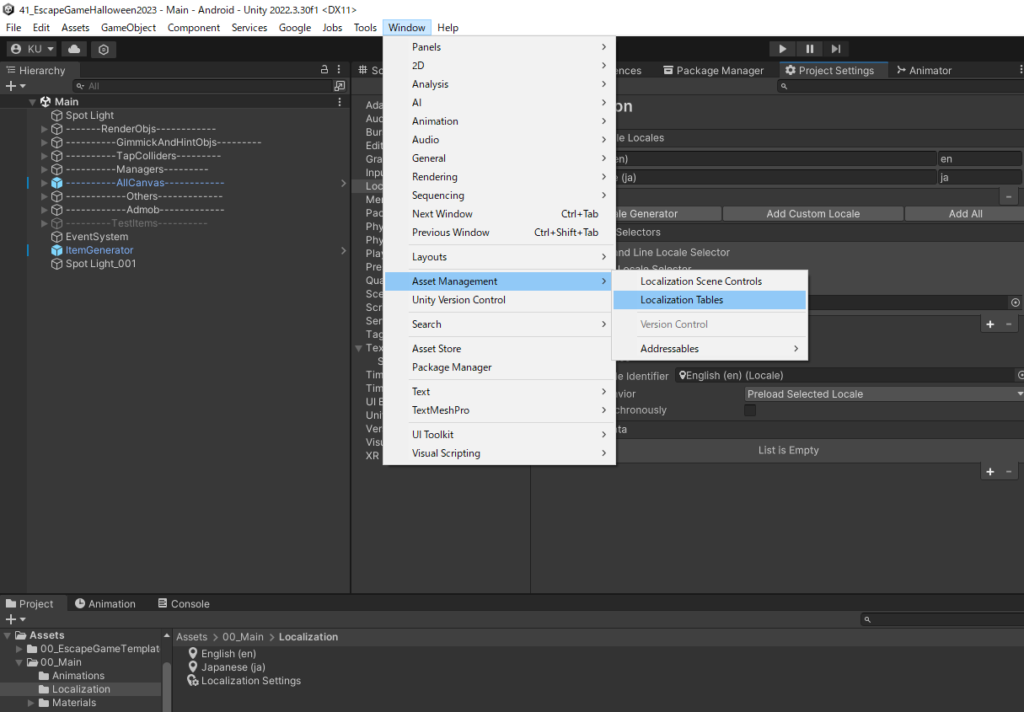Click the locale pin icon beside Japanese (ja) asset
Image resolution: width=1024 pixels, height=712 pixels.
click(x=193, y=667)
